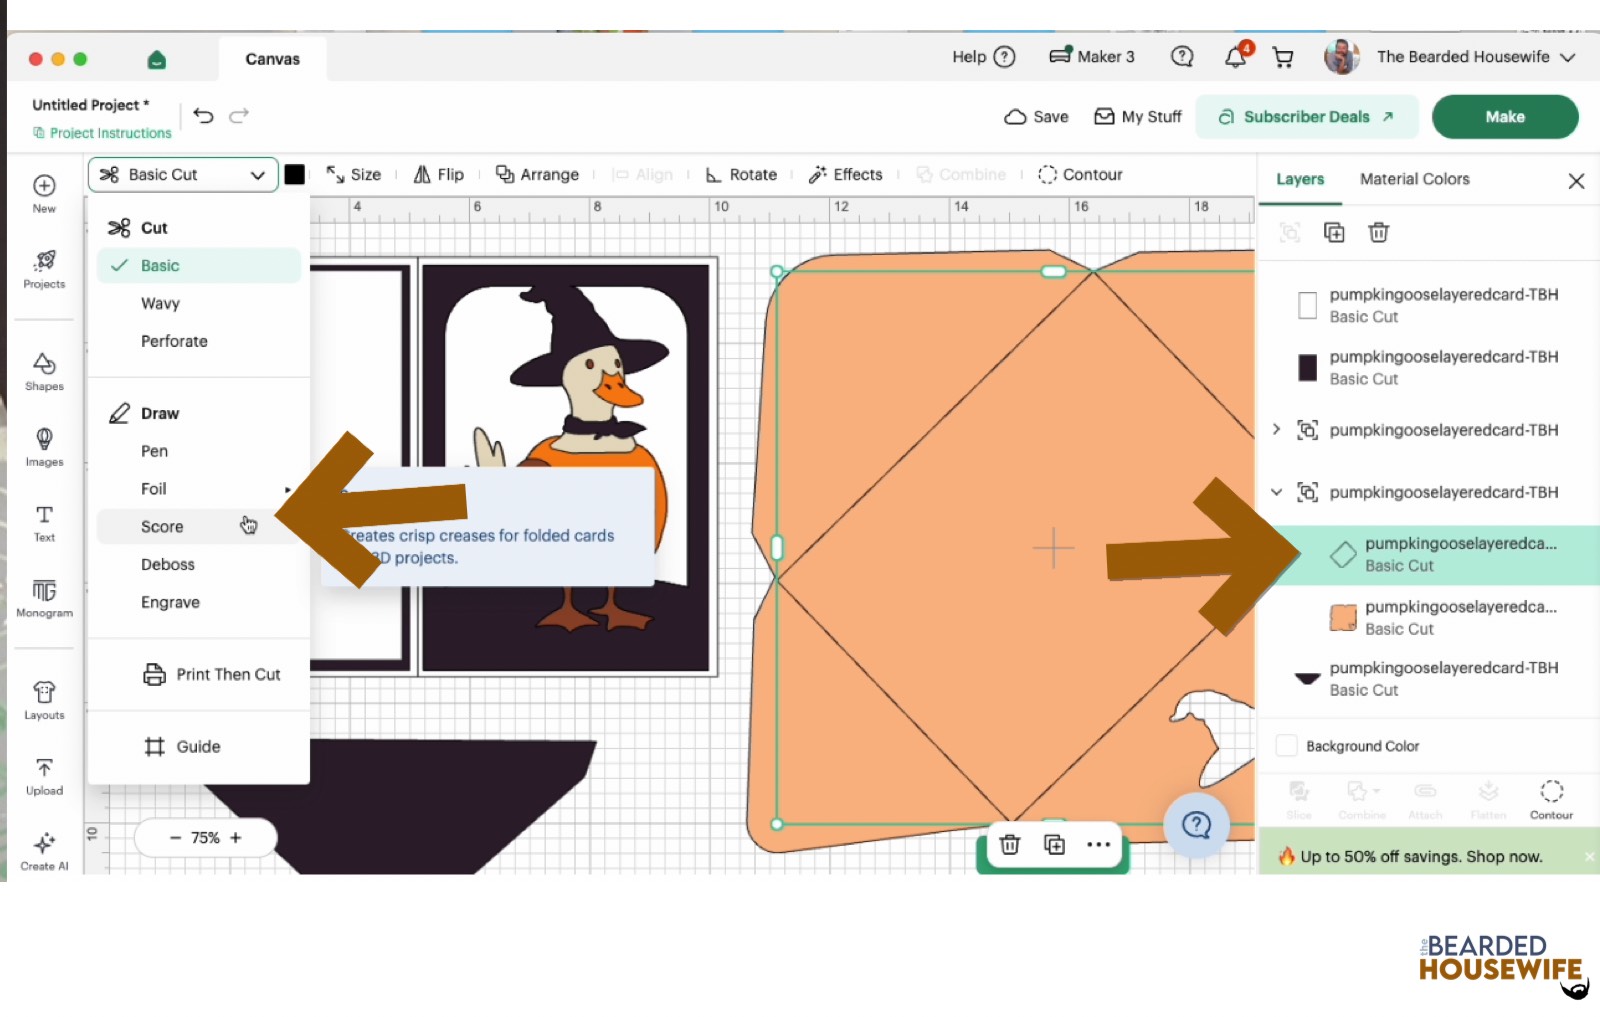The width and height of the screenshot is (1600, 1017).
Task: Click the orange swatch of the envelope layer
Action: [1343, 617]
